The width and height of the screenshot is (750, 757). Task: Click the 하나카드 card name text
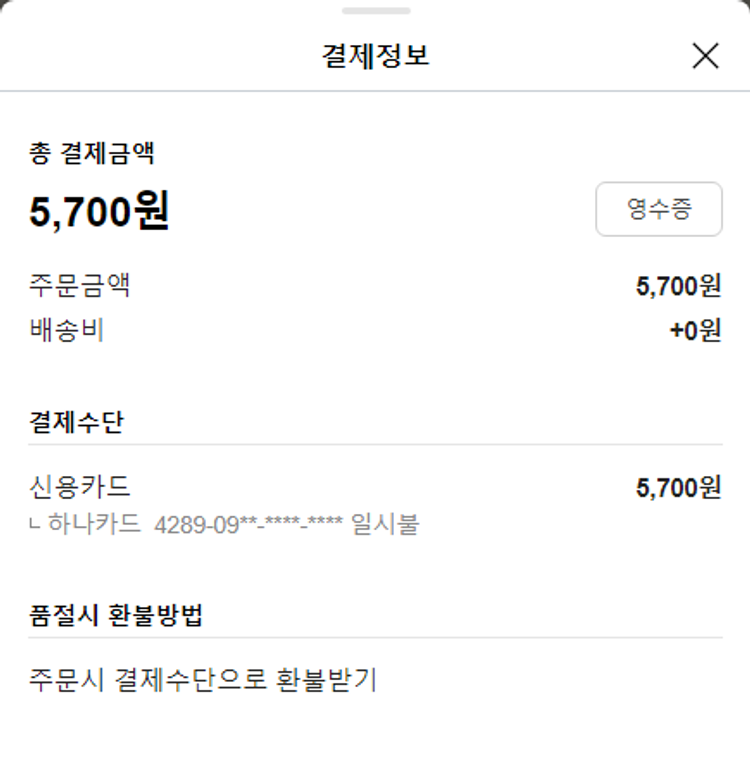95,524
